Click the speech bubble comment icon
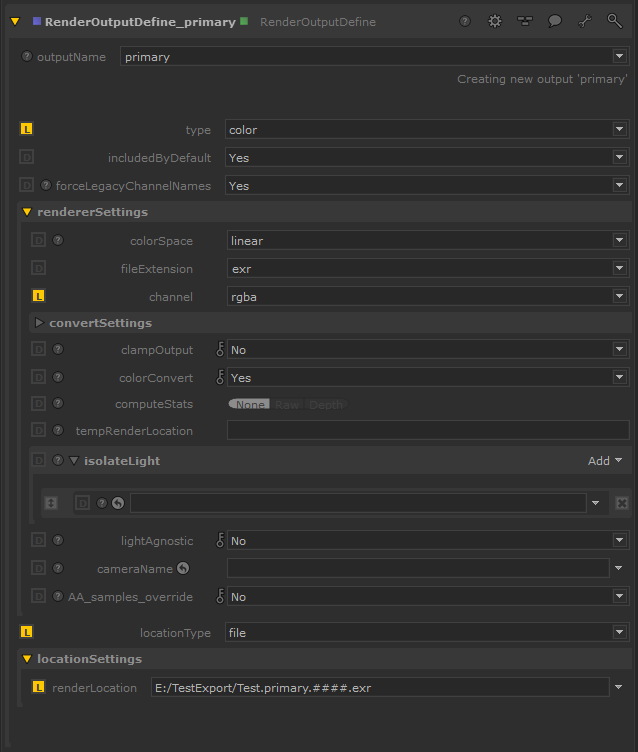 (x=555, y=21)
